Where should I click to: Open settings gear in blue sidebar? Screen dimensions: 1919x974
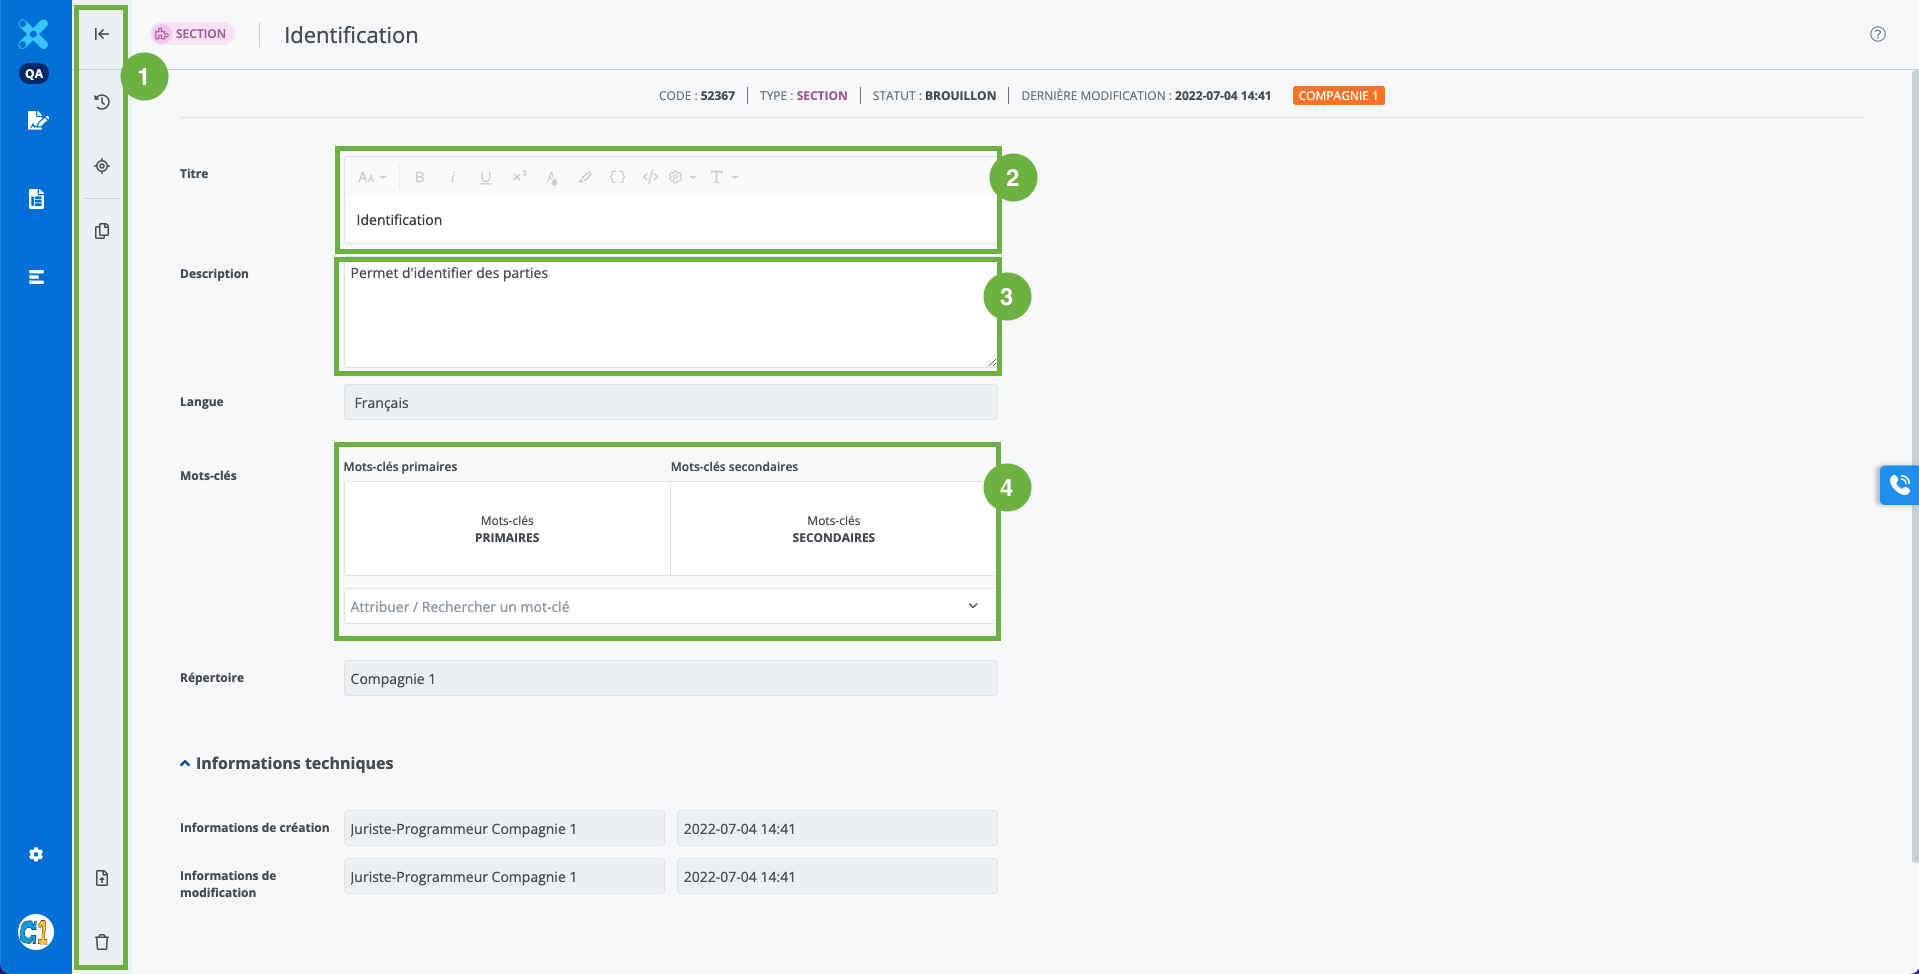click(36, 855)
